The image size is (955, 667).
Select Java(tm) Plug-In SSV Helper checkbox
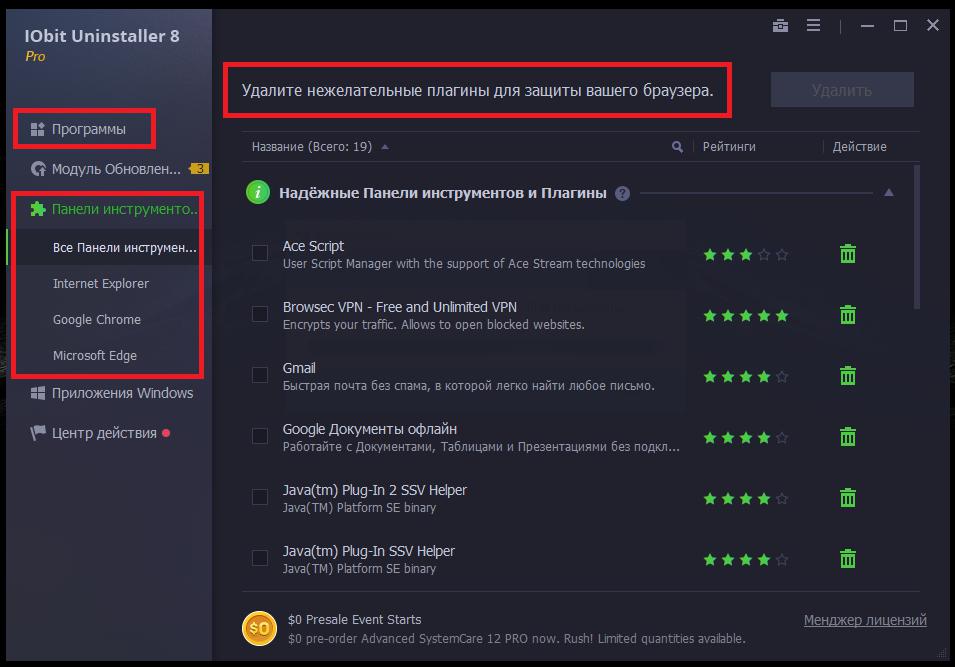click(x=260, y=557)
